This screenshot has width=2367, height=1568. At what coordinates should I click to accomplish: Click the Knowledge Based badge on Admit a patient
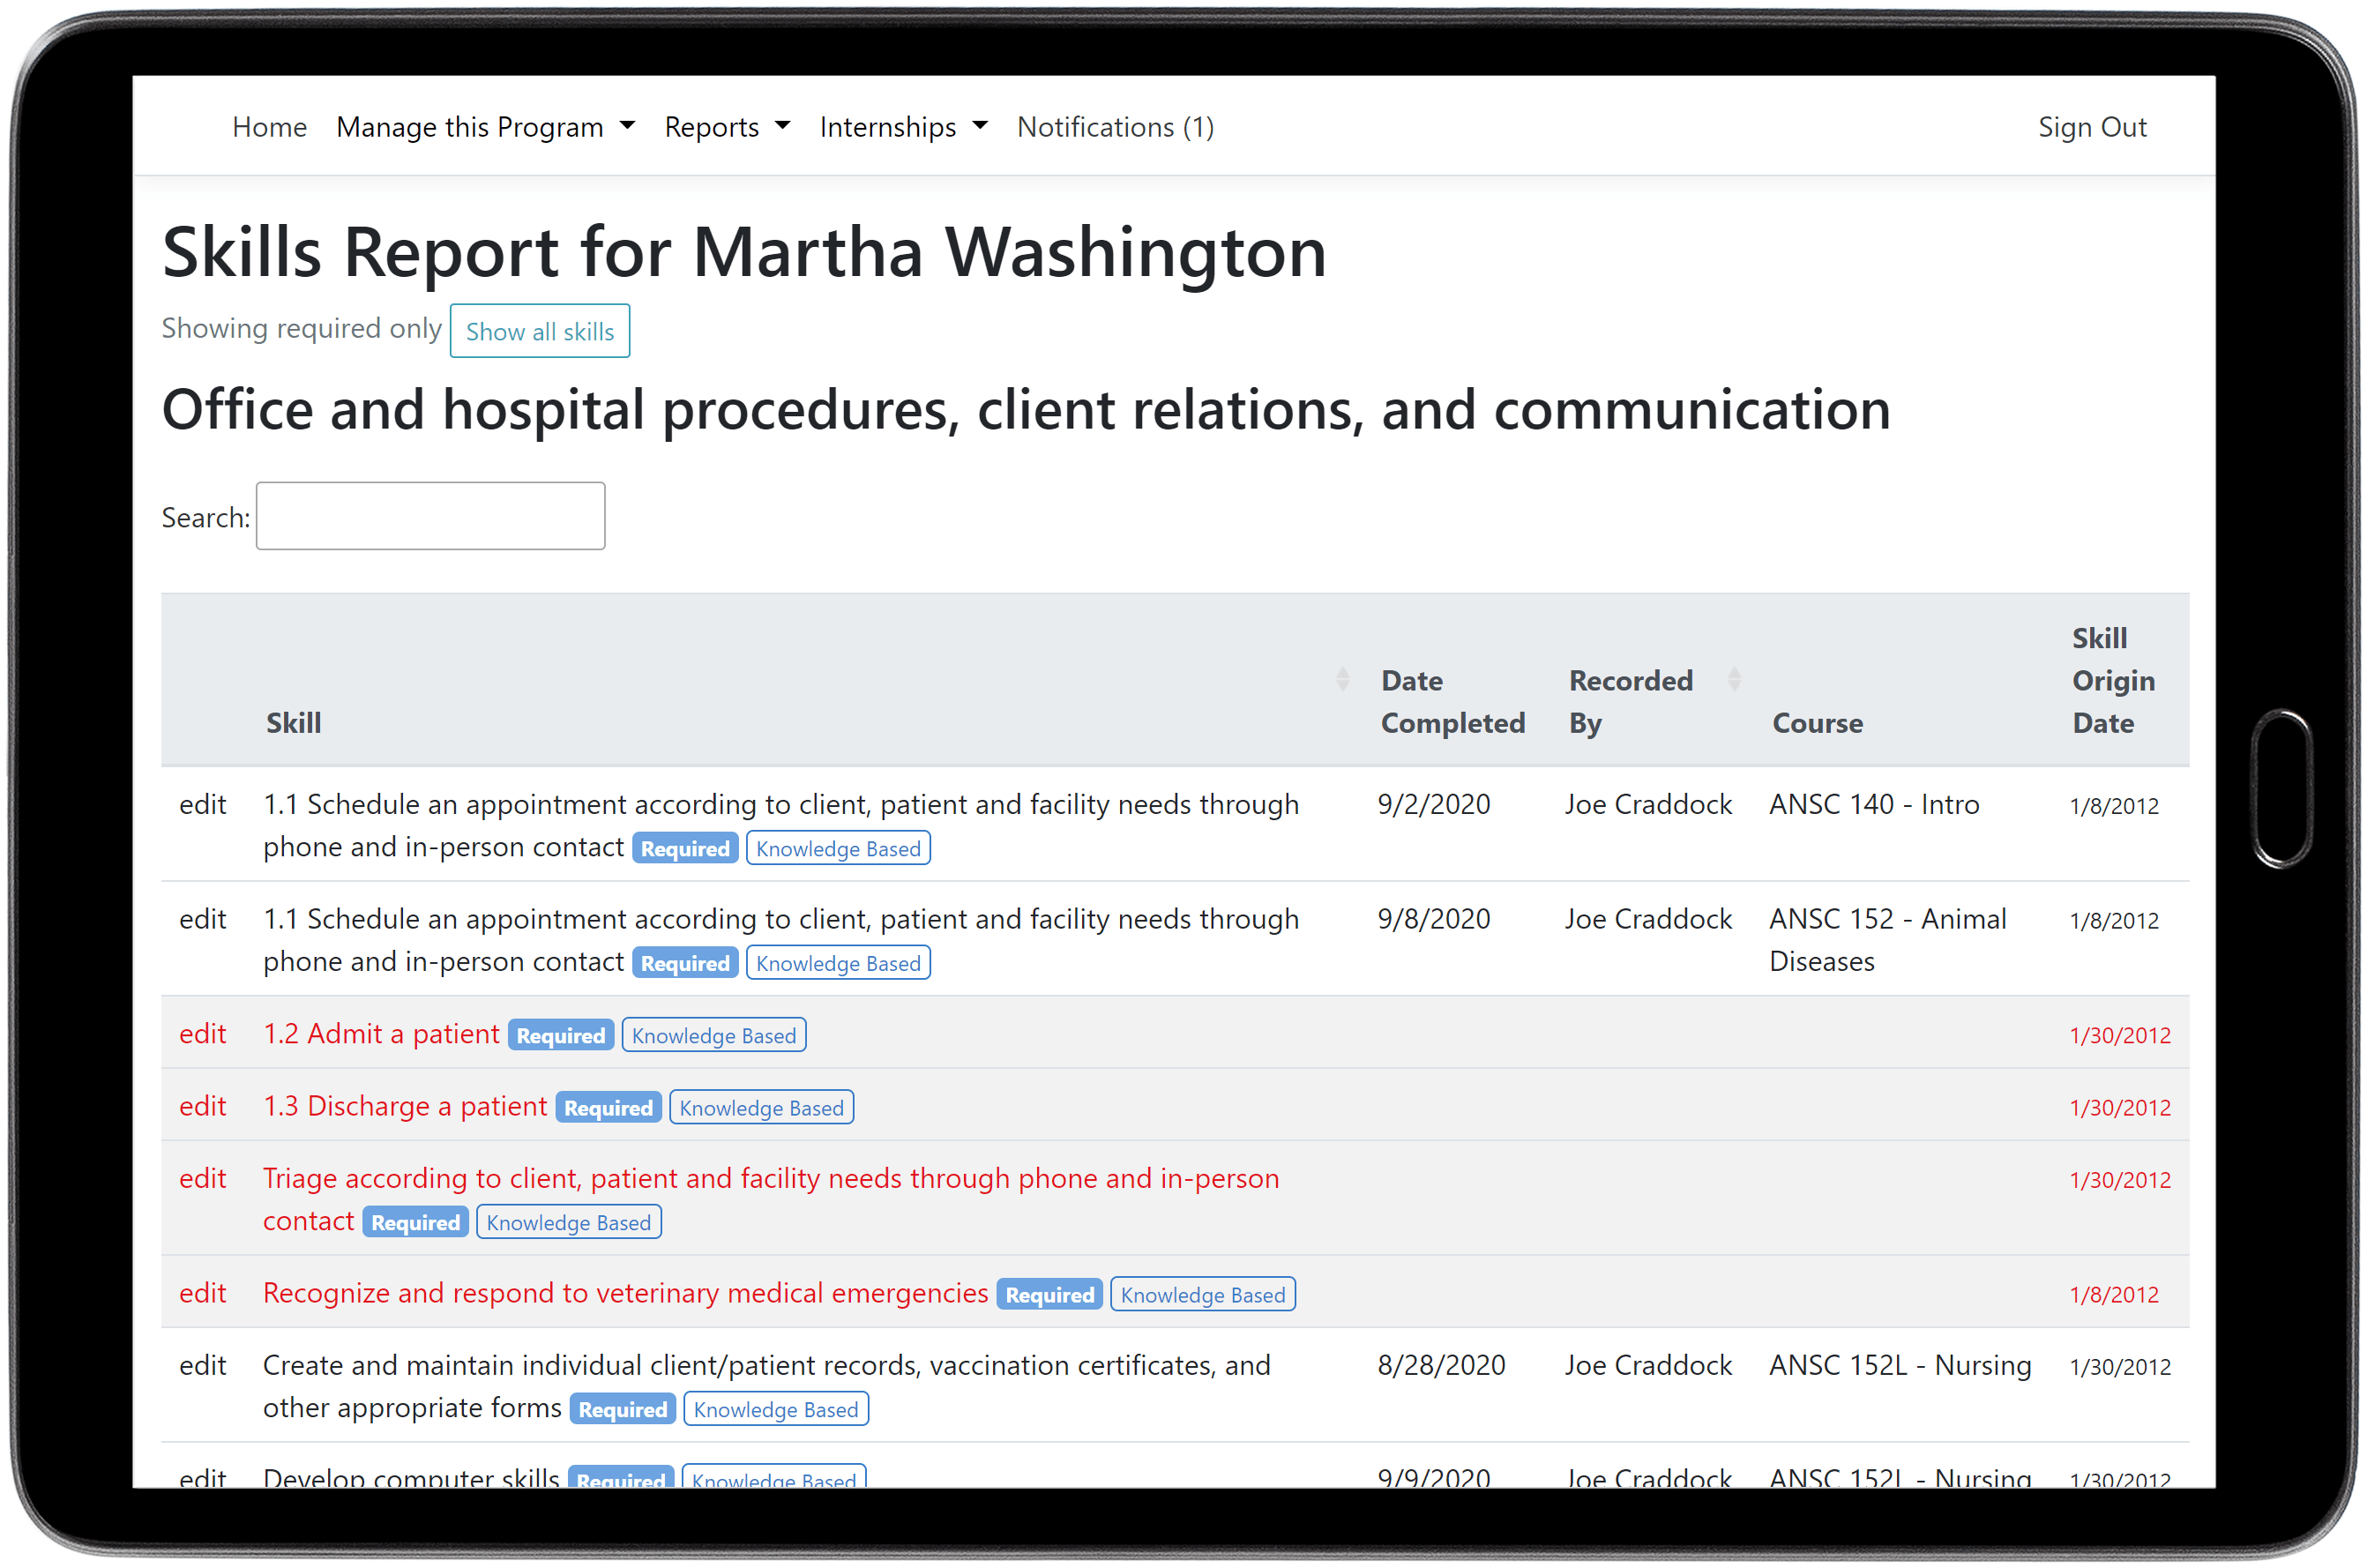(x=713, y=1035)
